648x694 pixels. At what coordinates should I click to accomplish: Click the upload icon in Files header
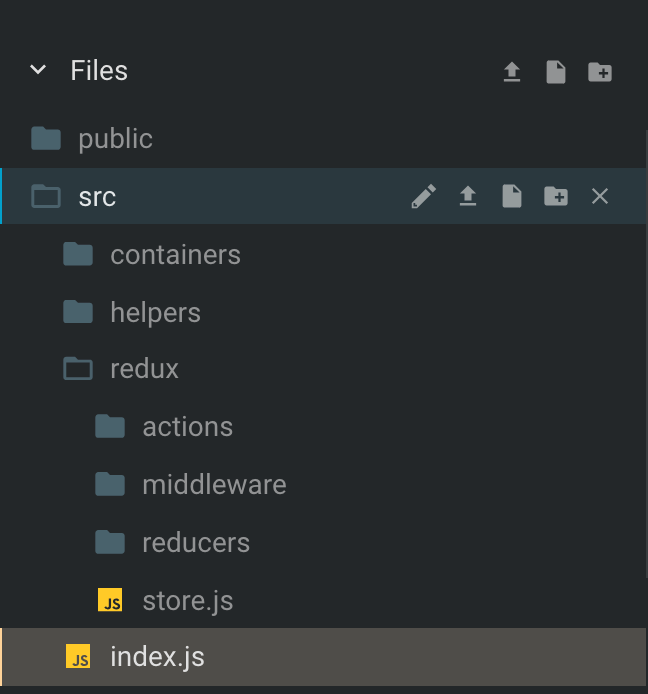(x=512, y=72)
